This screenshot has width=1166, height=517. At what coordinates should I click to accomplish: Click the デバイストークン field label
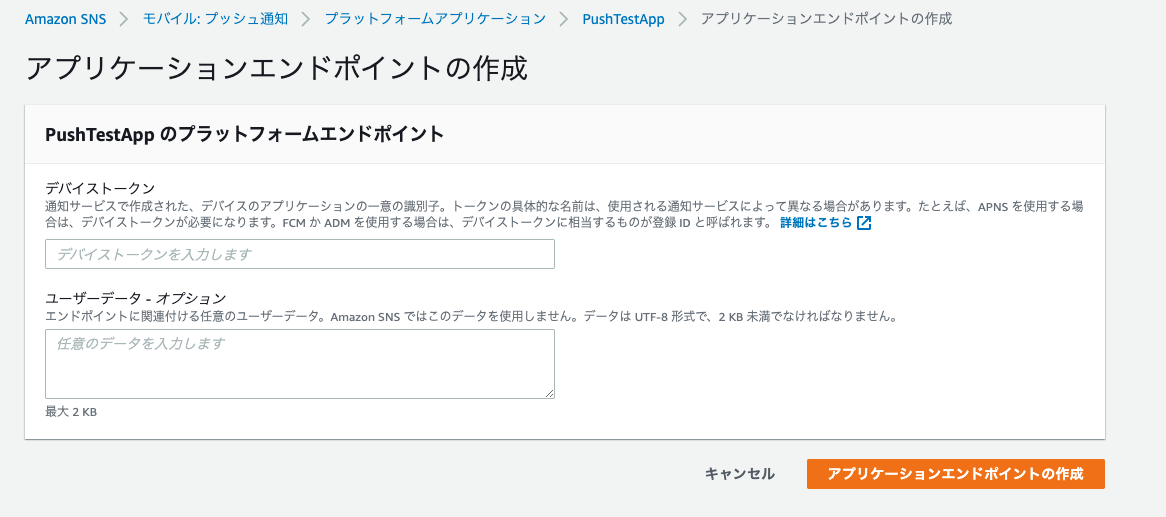(x=100, y=188)
